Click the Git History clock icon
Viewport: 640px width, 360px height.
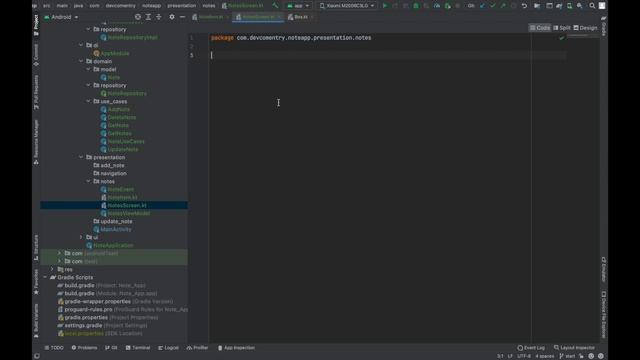pyautogui.click(x=513, y=6)
